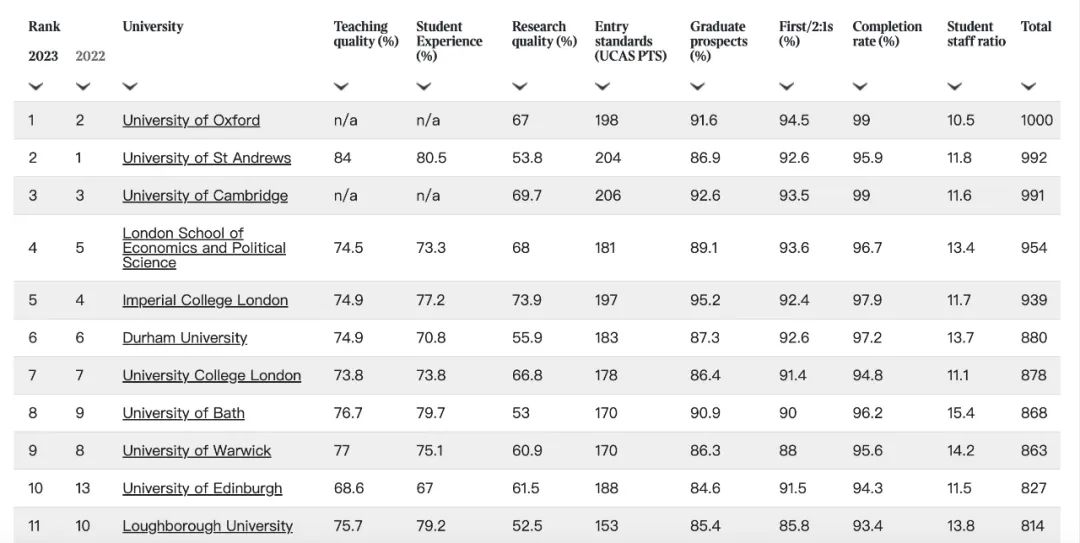The width and height of the screenshot is (1080, 543).
Task: Click sort chevron under University column
Action: point(130,87)
